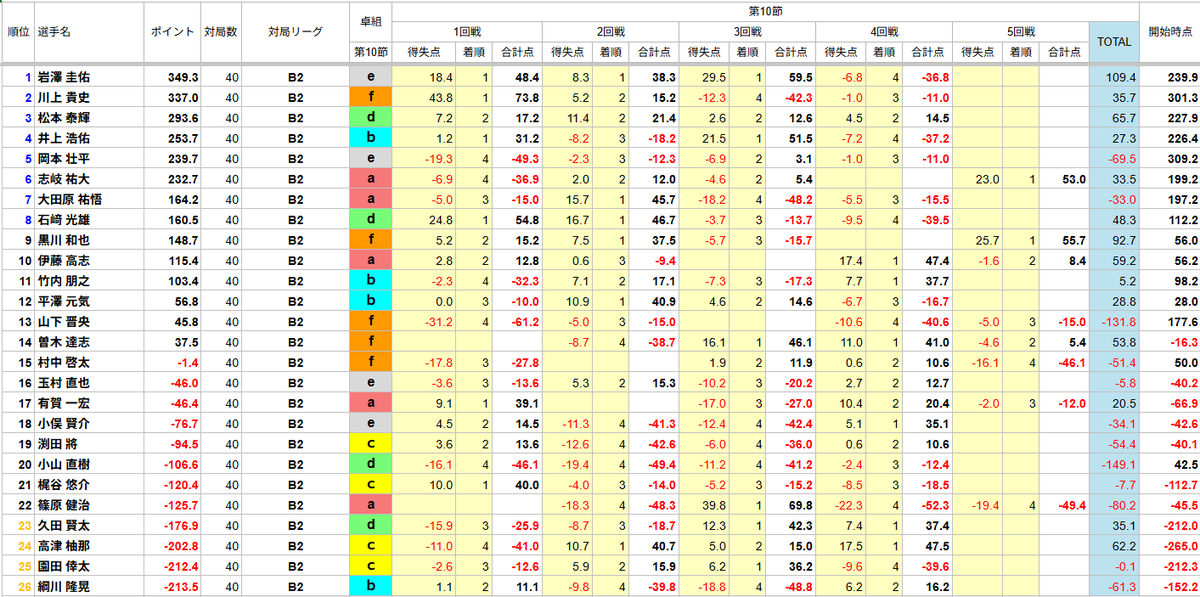The width and height of the screenshot is (1200, 597).
Task: Select player name 有賀 一宏
Action: (x=63, y=403)
